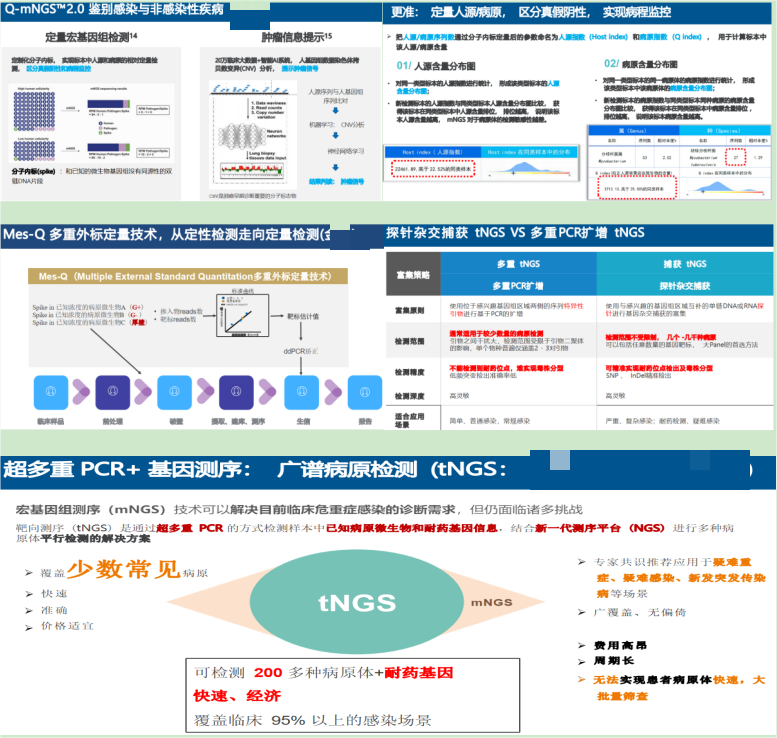
Task: Click the 准确 bullet beside tNGS
Action: coord(54,610)
